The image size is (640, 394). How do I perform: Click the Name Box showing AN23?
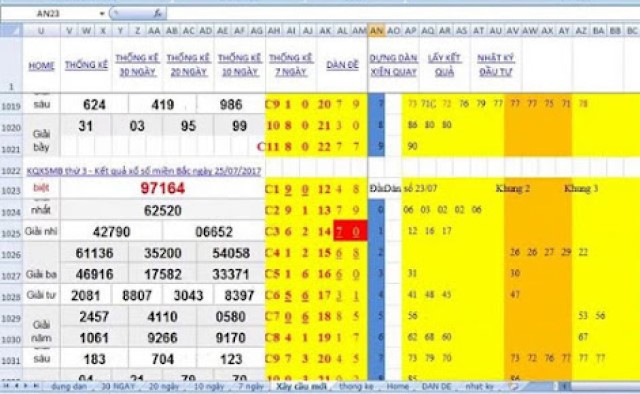(x=49, y=14)
